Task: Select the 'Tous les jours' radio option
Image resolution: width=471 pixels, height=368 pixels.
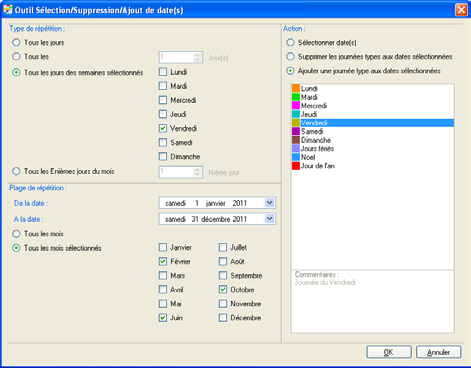Action: (x=16, y=42)
